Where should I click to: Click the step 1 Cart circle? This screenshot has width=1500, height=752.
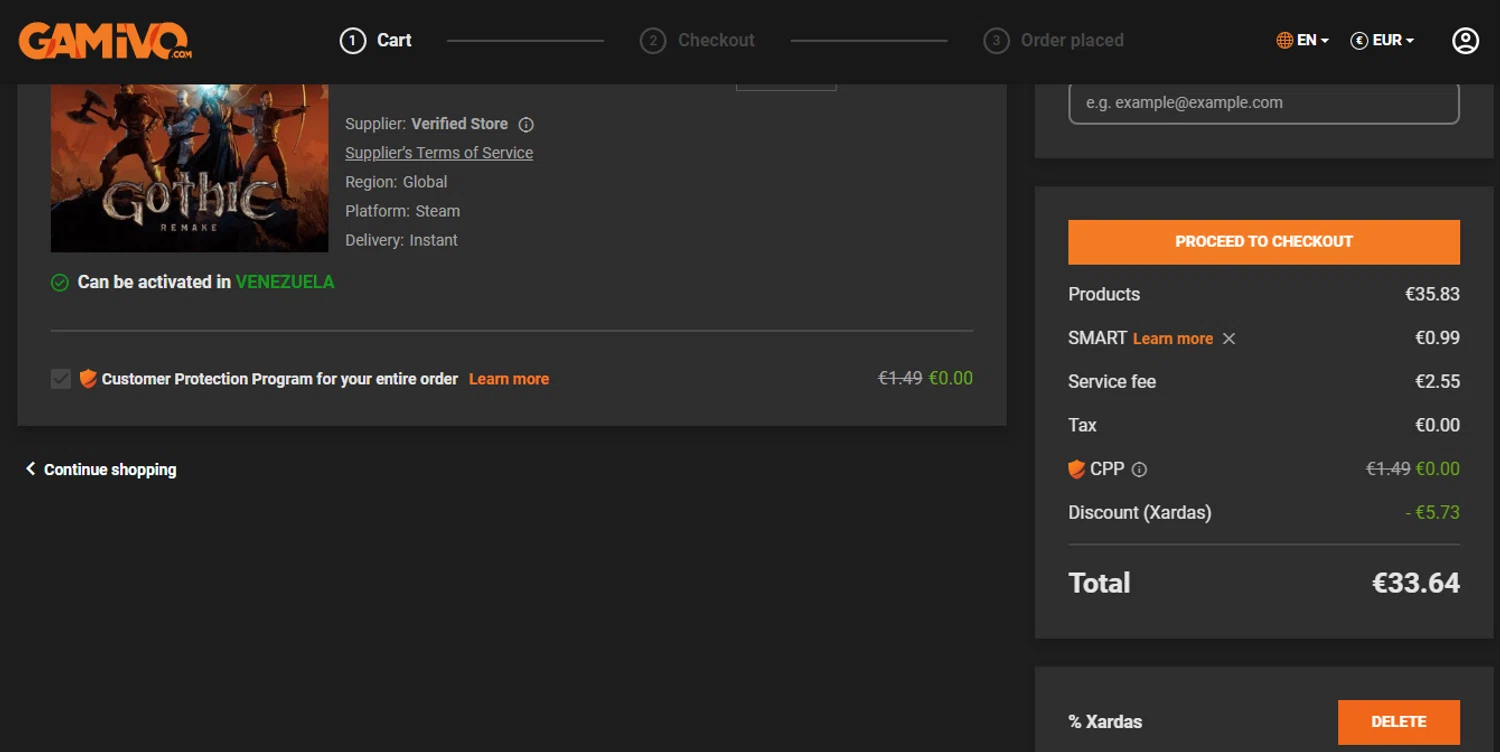353,40
